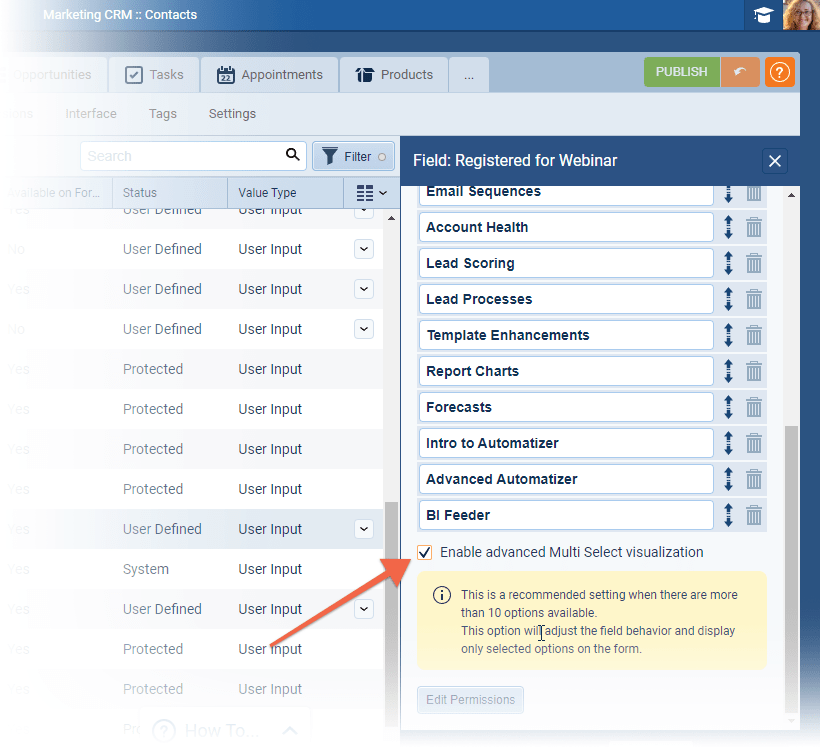Open the more tabs ellipsis menu
The image size is (820, 747).
[x=469, y=75]
